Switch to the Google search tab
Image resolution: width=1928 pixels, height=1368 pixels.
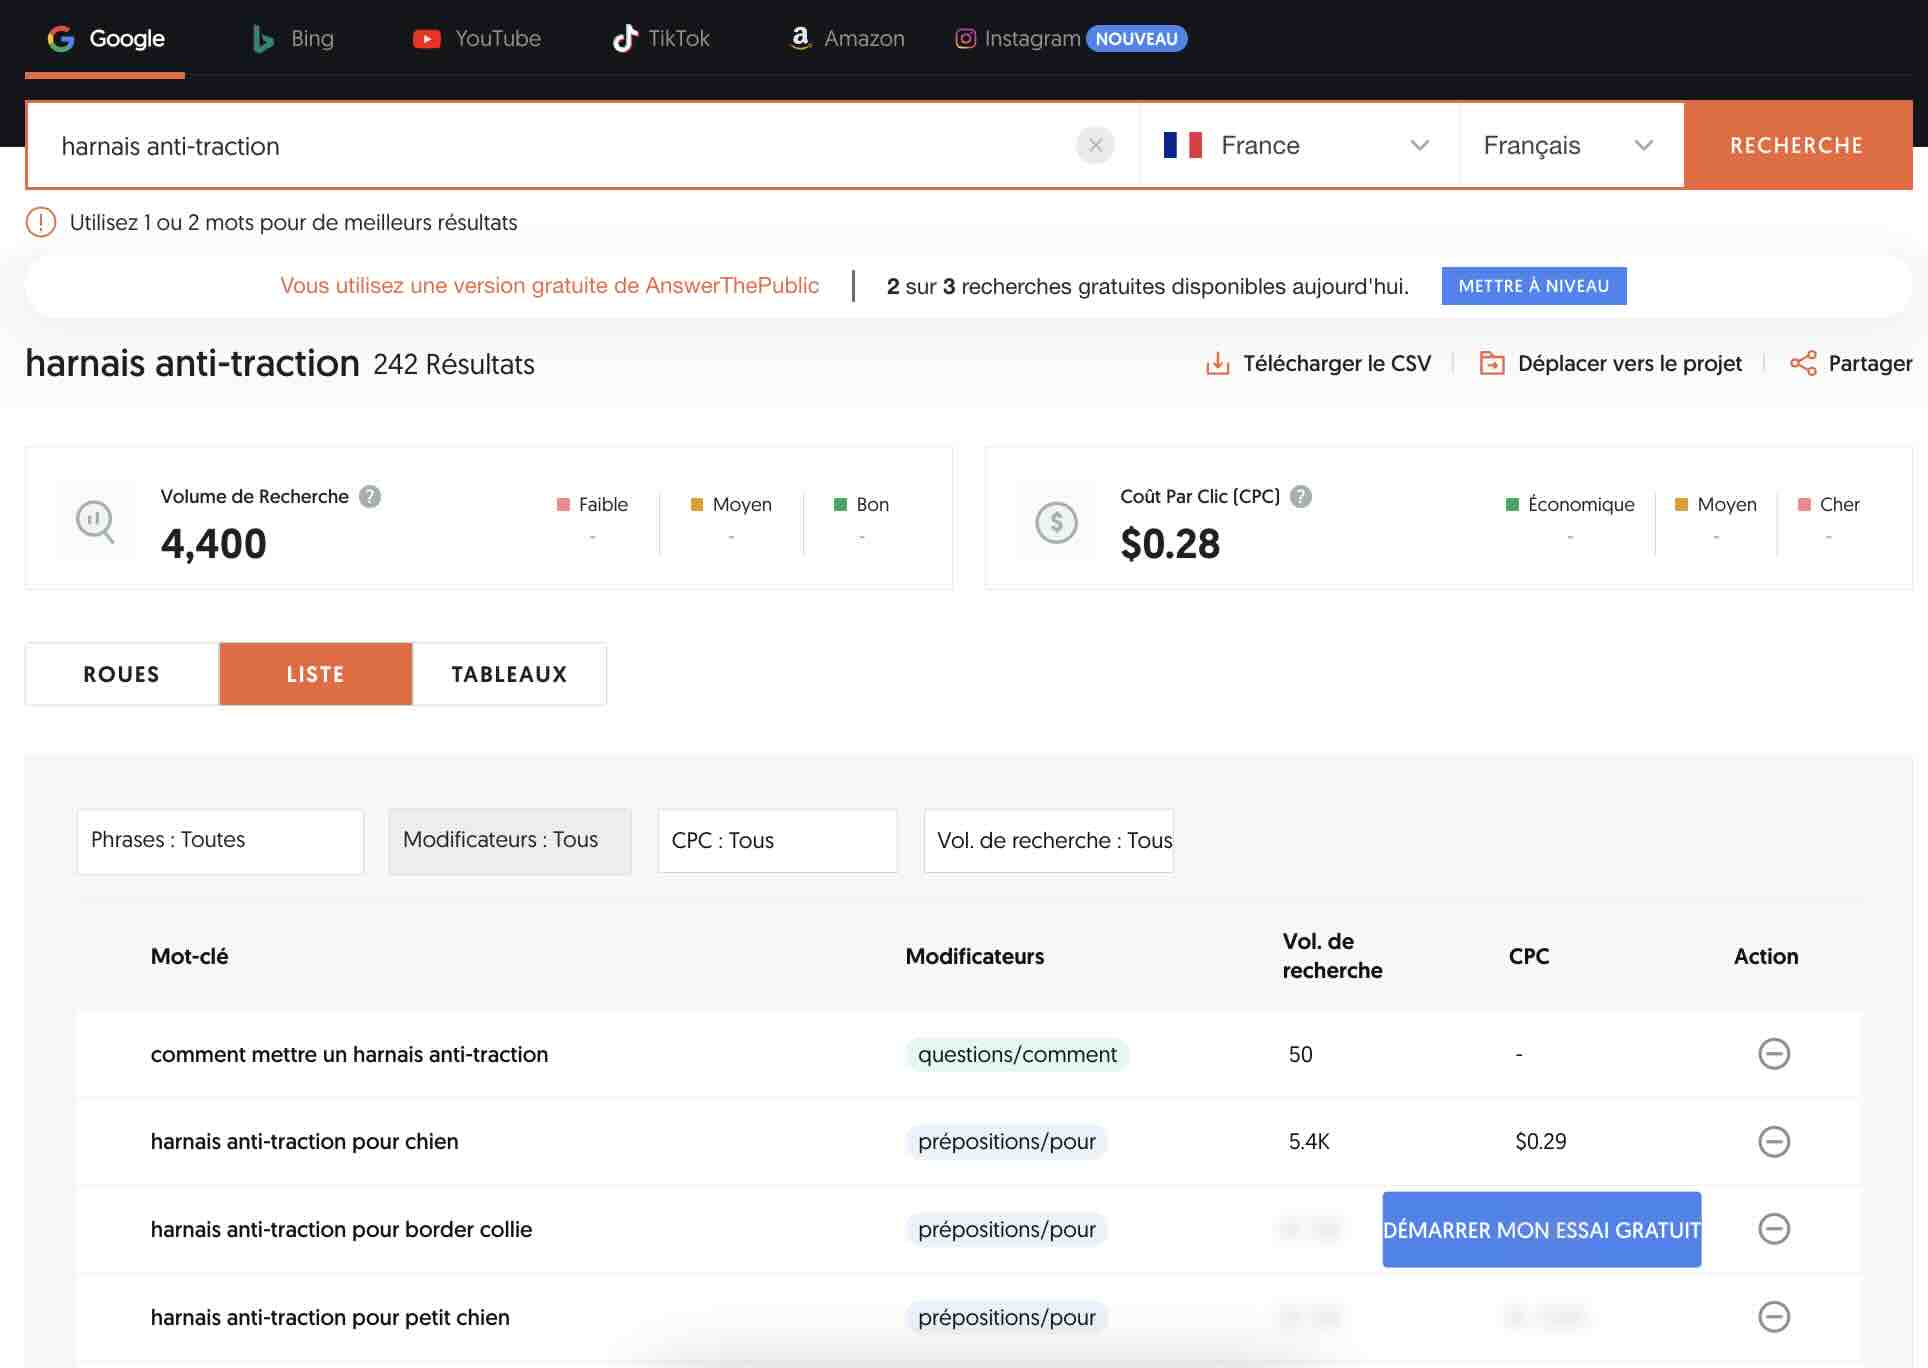coord(105,39)
